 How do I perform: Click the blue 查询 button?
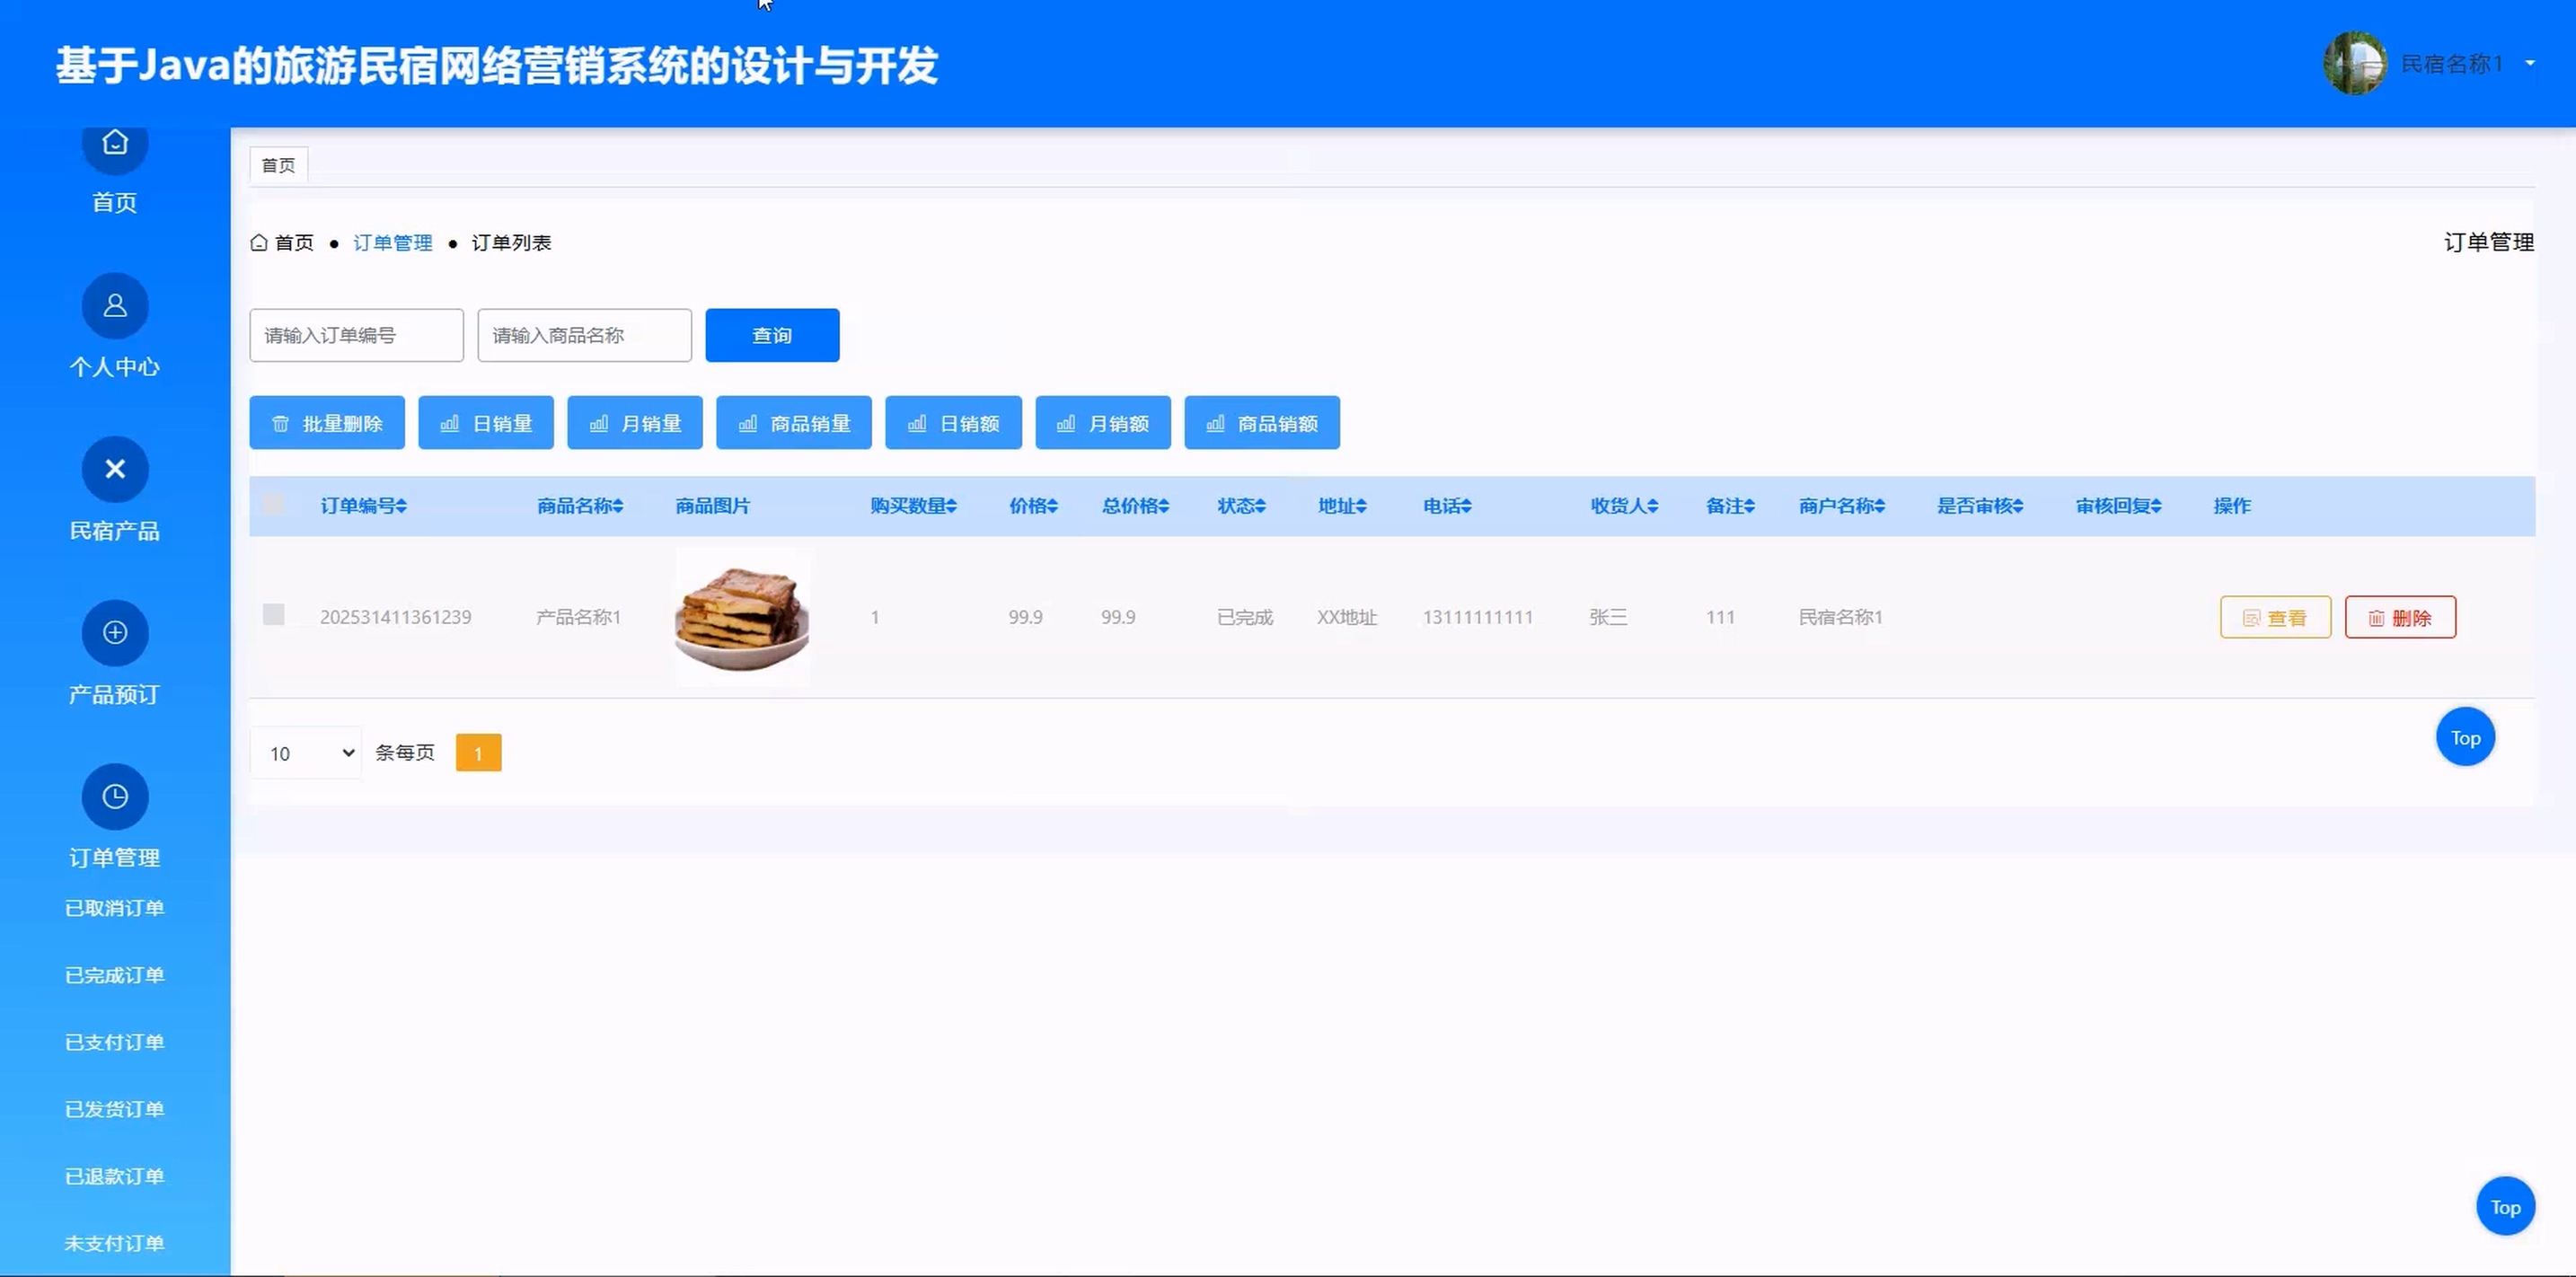pos(772,336)
